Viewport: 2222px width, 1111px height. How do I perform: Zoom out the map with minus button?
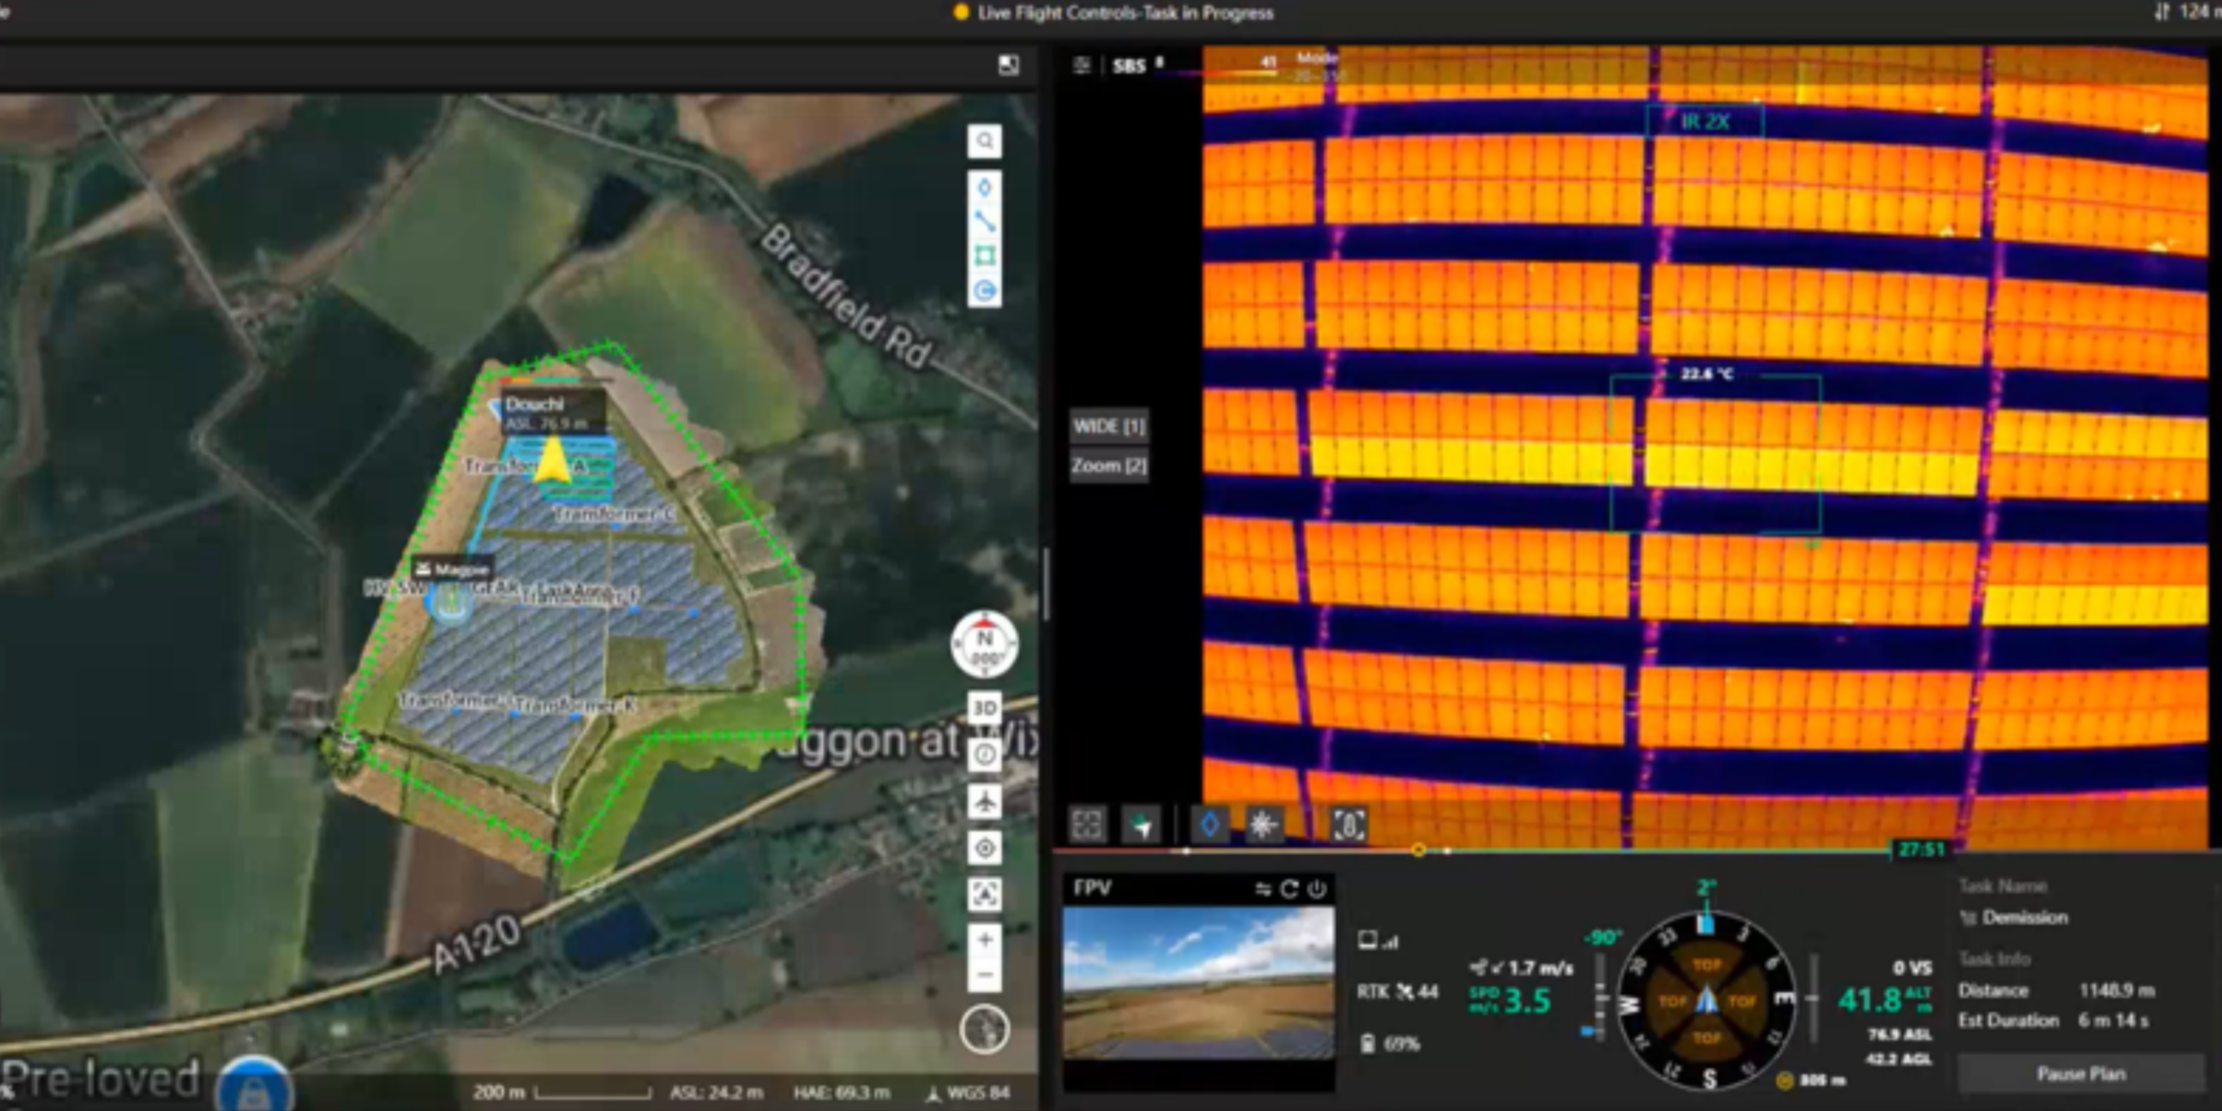[x=985, y=974]
